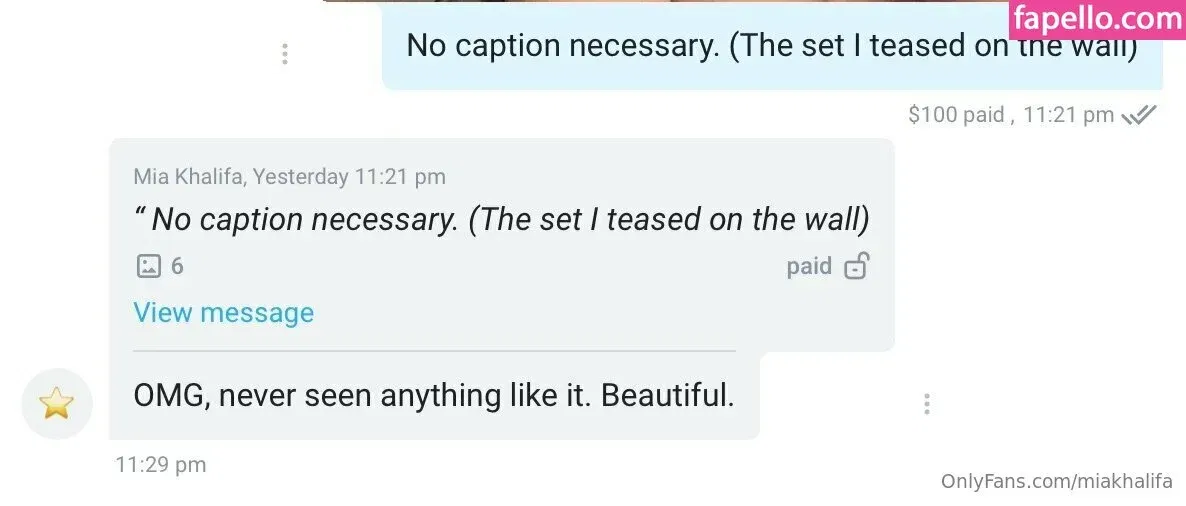Click the "OMG, never seen anything like it" reply text
The image size is (1186, 506).
434,396
